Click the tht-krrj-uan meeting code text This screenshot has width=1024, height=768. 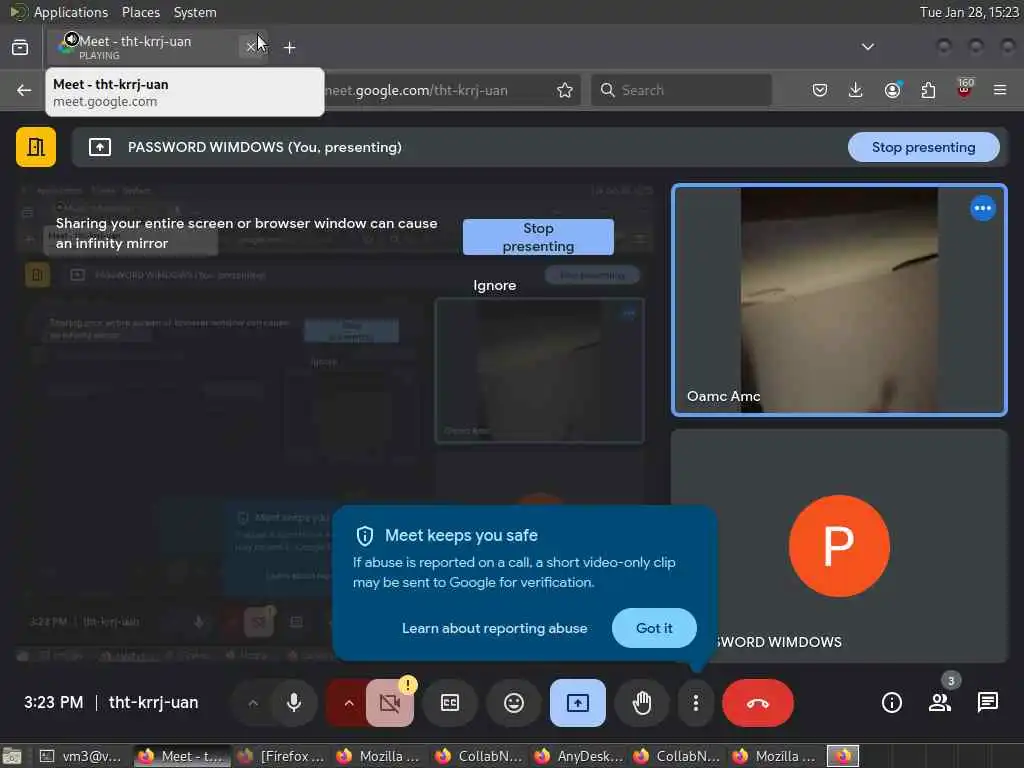point(153,703)
